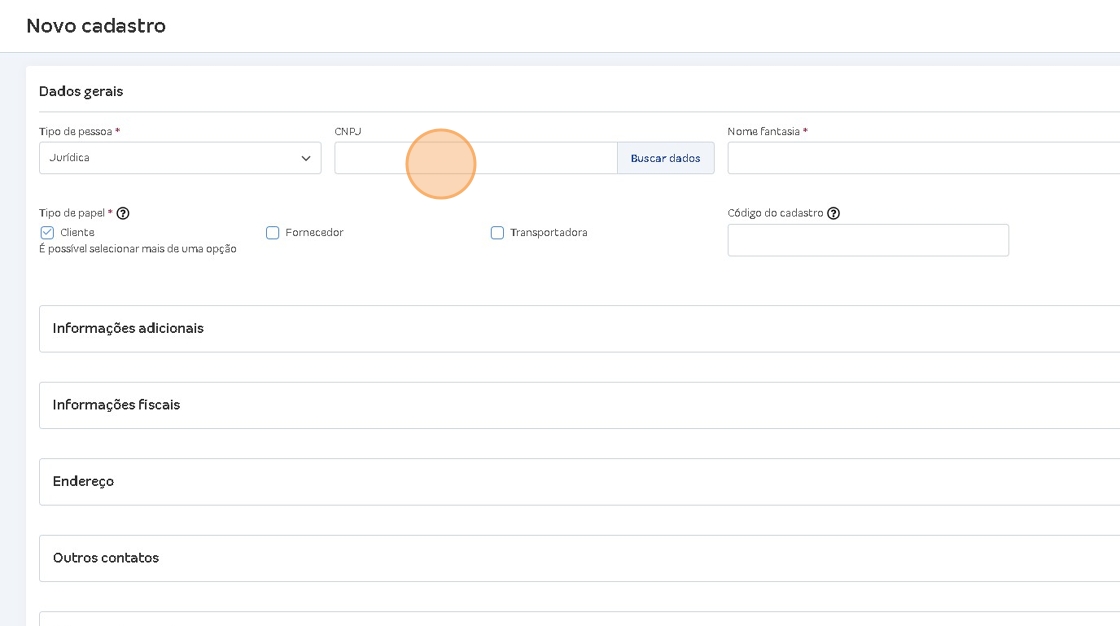Screen dimensions: 1120x626
Task: Enable the Fornecedor checkbox
Action: click(272, 232)
